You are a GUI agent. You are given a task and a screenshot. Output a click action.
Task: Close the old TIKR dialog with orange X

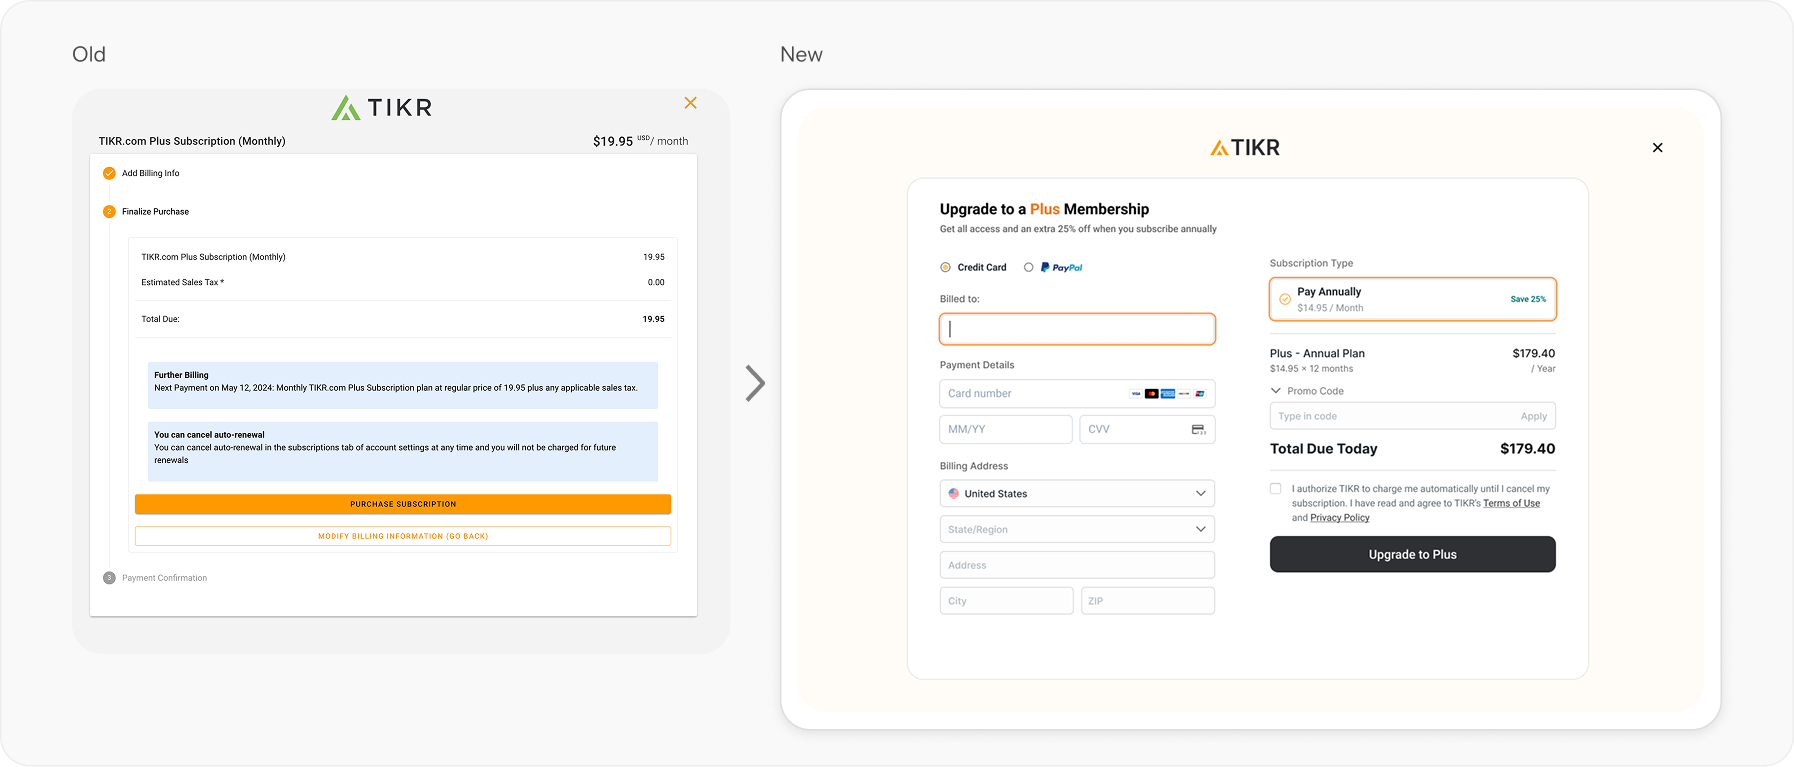point(690,103)
